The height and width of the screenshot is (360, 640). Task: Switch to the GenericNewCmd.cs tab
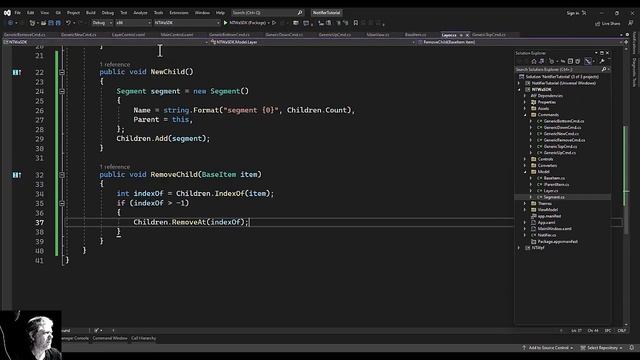click(78, 35)
